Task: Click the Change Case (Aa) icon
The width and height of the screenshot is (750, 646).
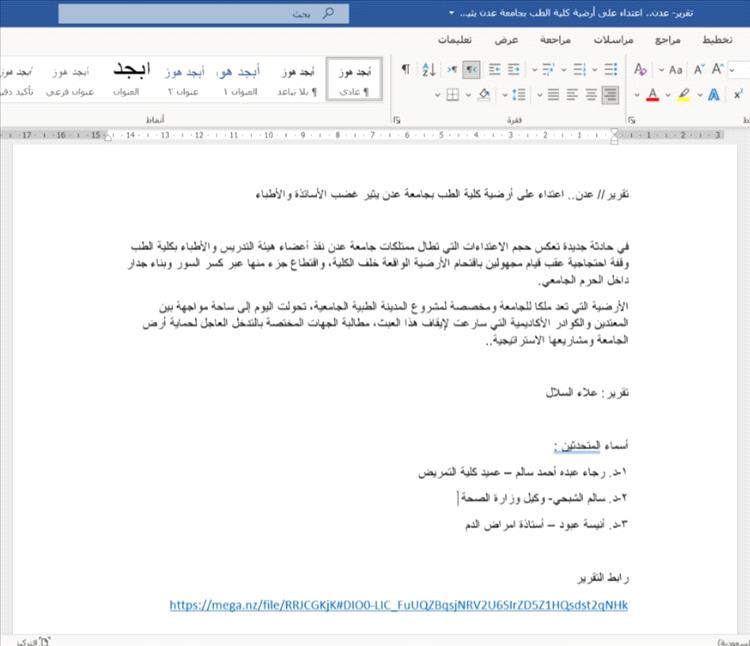Action: click(x=675, y=70)
